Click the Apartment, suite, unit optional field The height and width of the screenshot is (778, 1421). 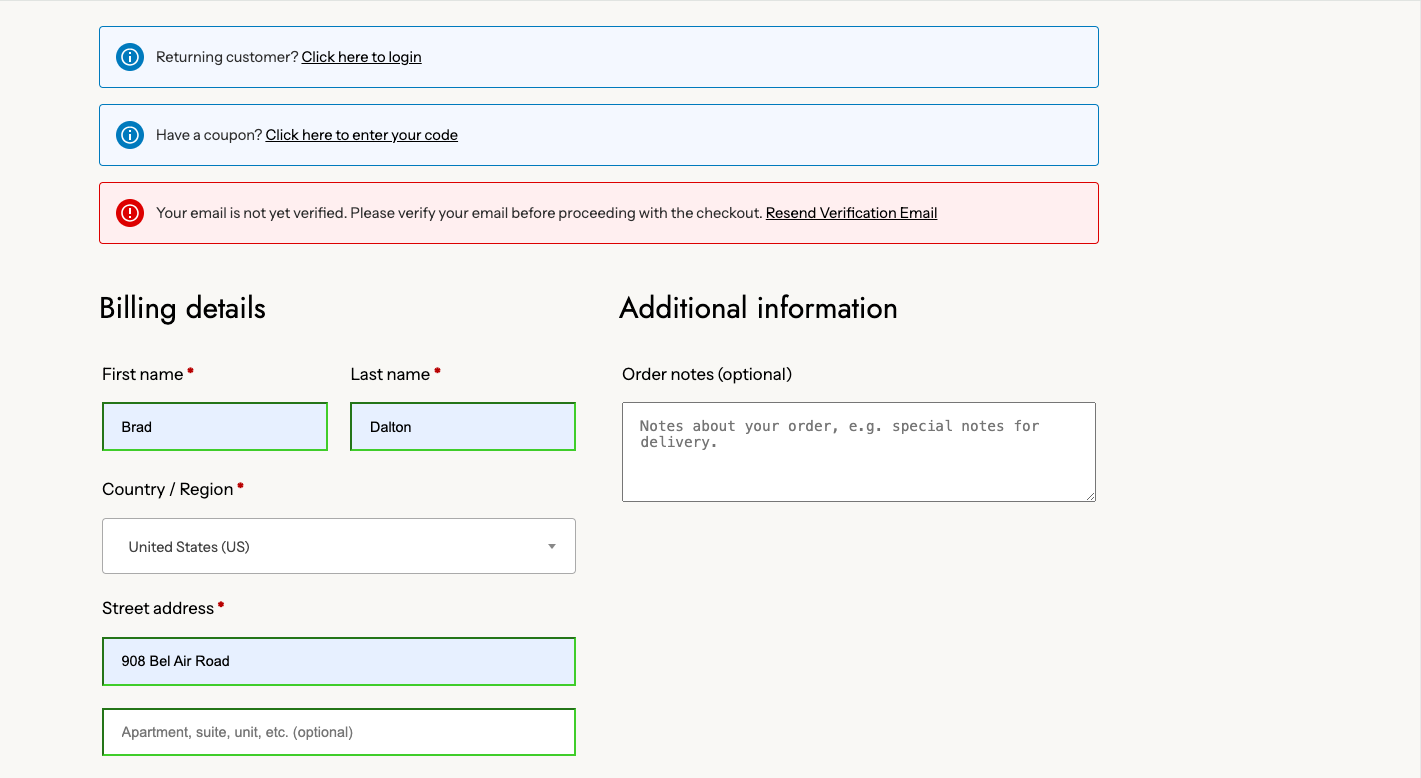339,732
